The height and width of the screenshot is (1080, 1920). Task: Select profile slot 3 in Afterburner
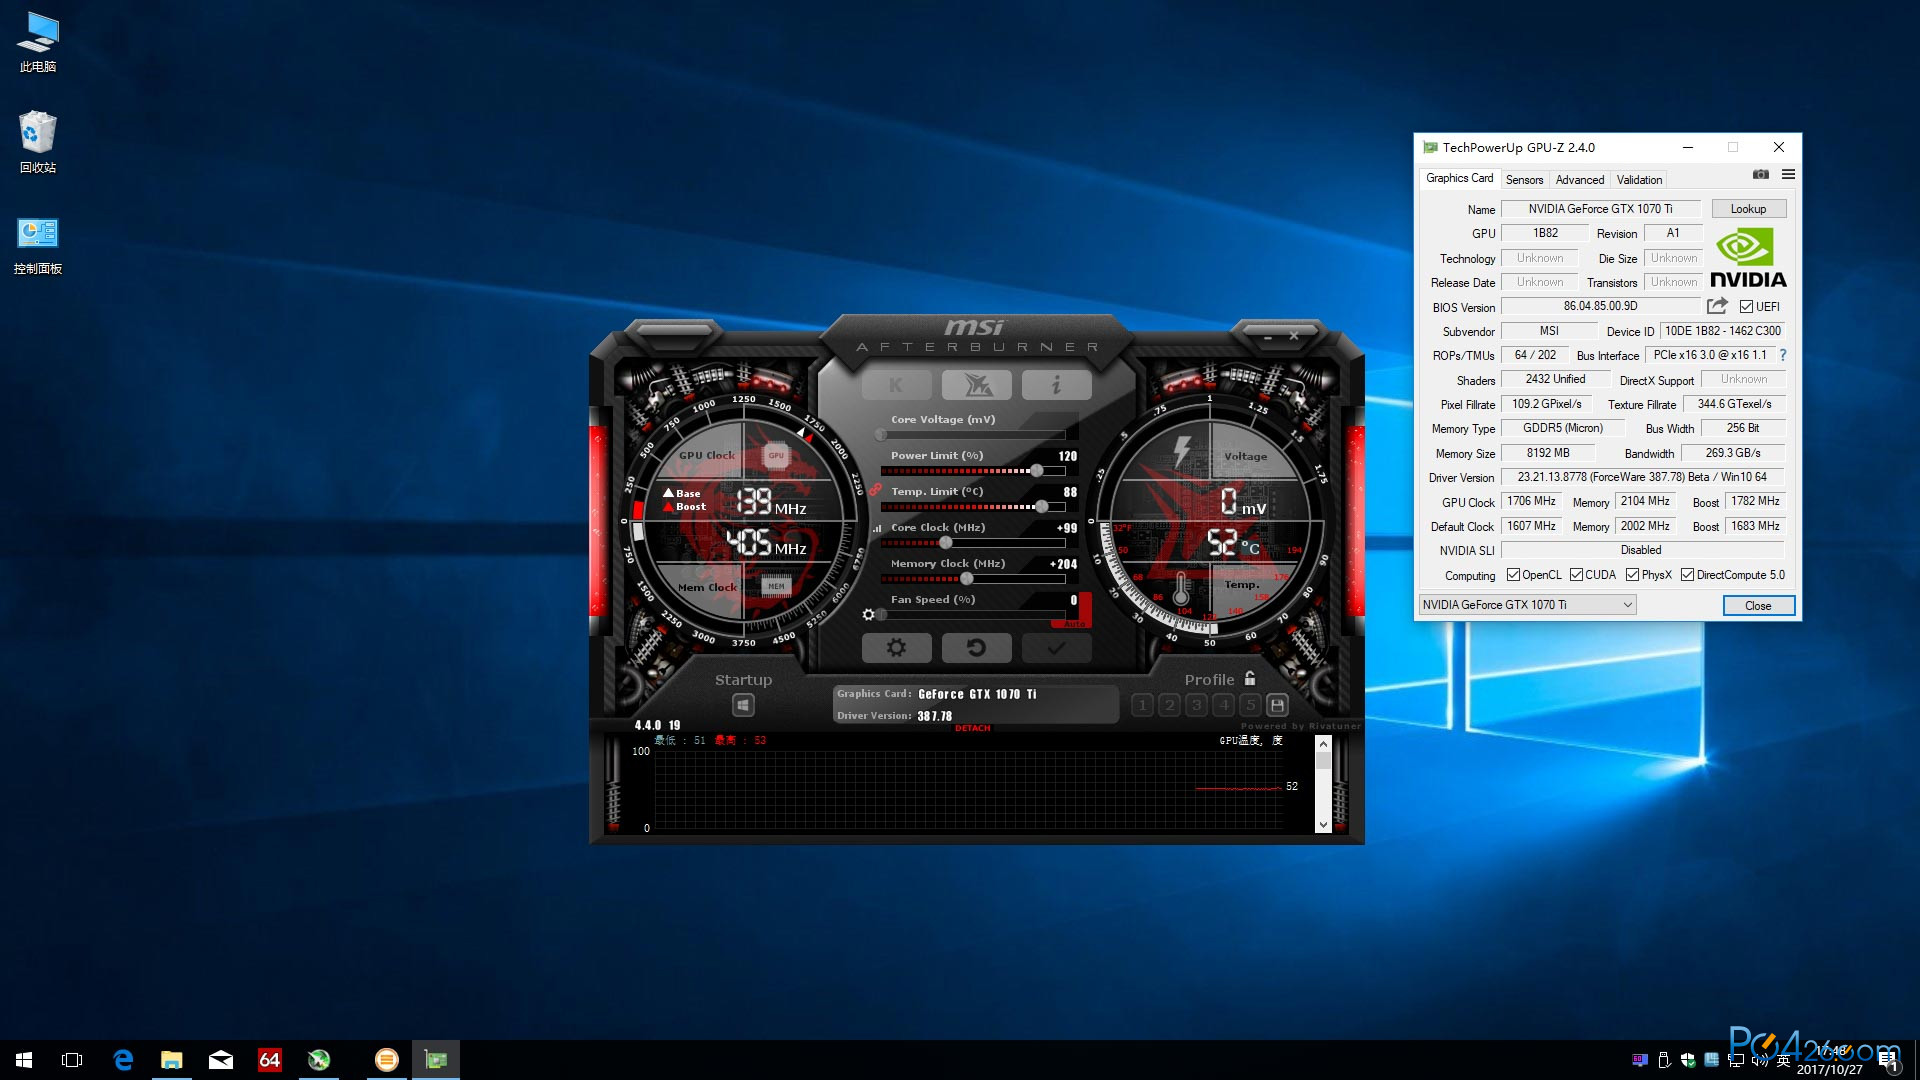pos(1197,705)
